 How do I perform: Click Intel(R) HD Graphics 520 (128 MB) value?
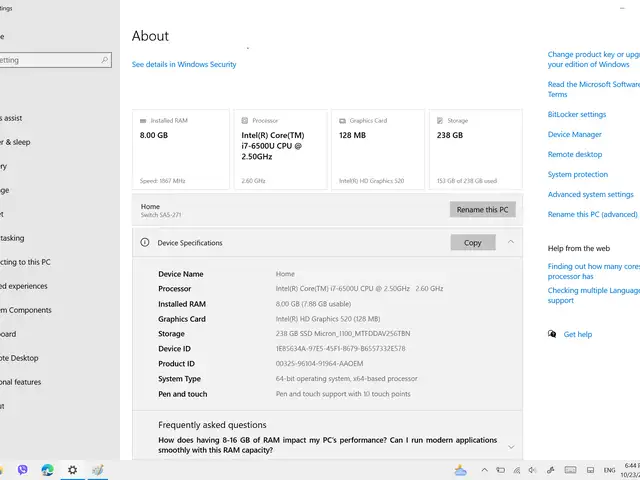click(328, 319)
